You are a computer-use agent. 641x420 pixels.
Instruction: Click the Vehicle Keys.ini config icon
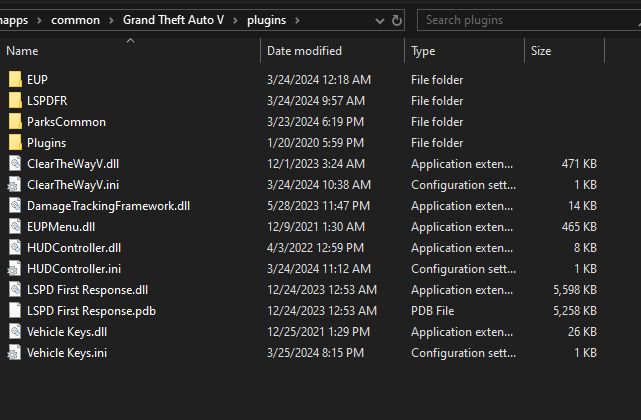pyautogui.click(x=15, y=352)
